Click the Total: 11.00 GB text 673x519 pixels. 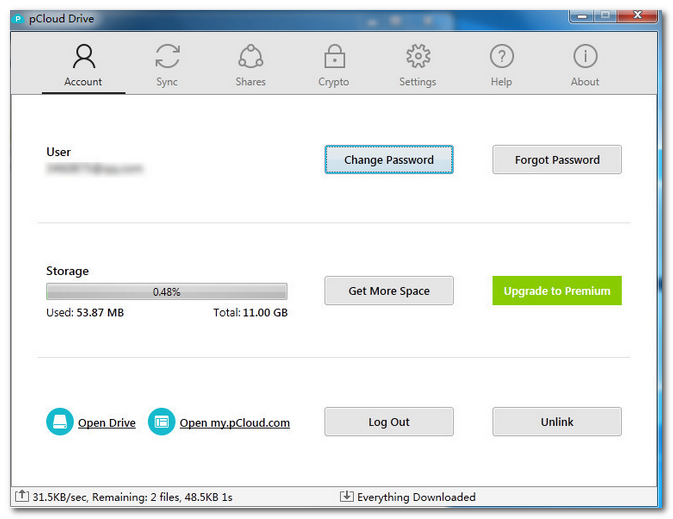coord(251,313)
